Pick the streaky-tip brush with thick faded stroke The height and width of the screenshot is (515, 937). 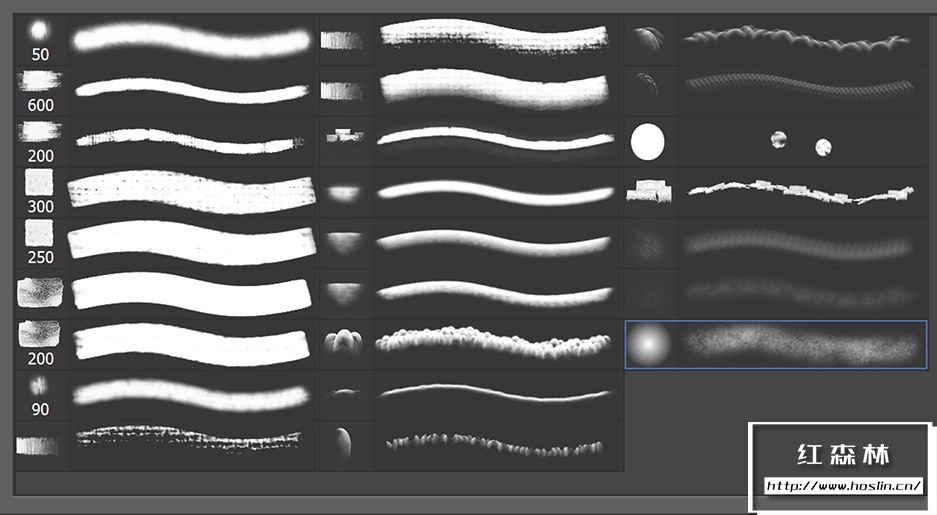471,91
